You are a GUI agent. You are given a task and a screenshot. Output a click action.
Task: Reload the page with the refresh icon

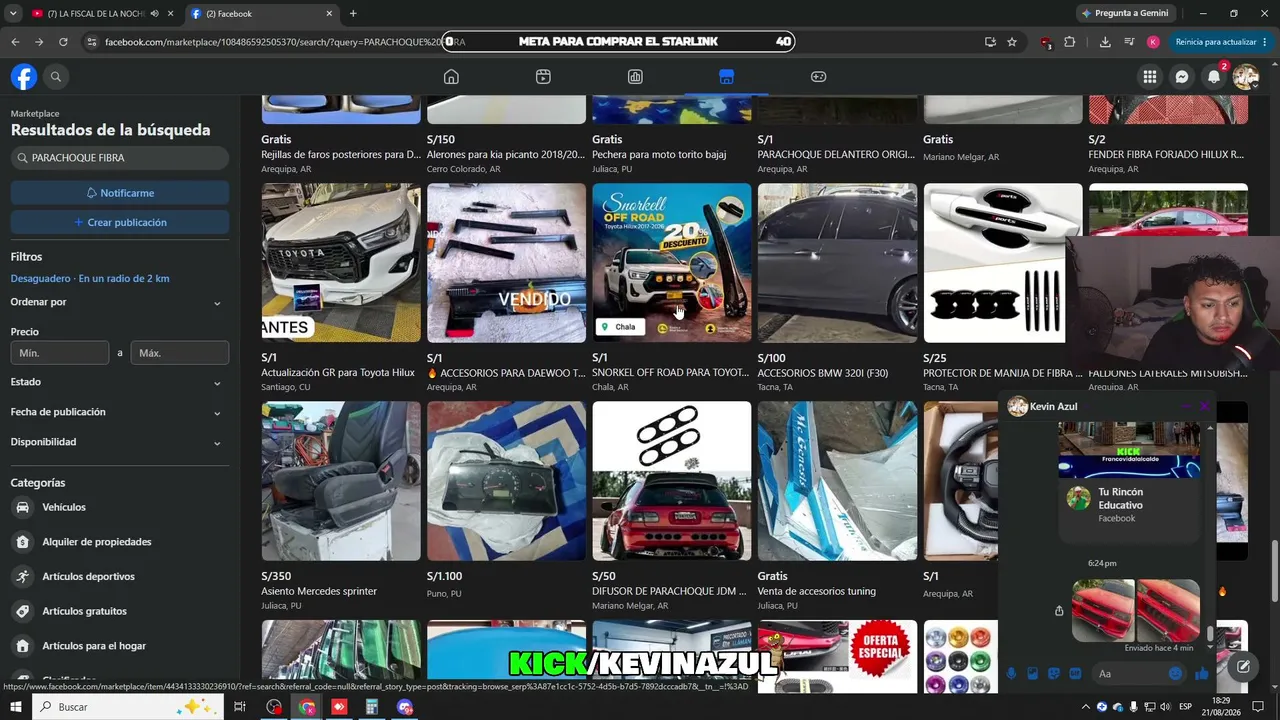click(x=63, y=42)
